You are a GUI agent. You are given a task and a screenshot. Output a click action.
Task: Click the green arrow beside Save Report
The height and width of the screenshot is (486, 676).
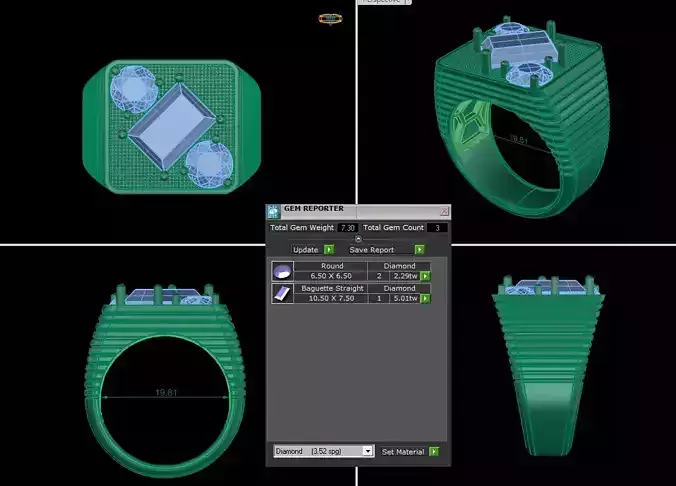click(x=419, y=250)
